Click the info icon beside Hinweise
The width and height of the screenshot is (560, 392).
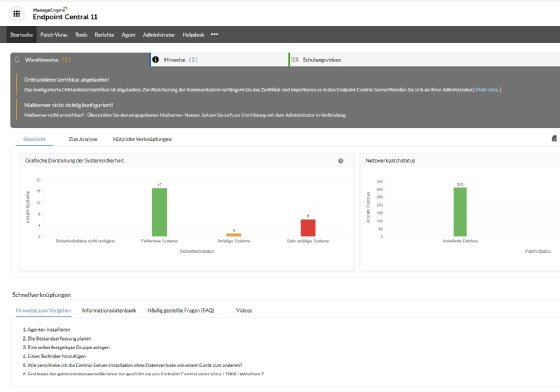[x=155, y=60]
